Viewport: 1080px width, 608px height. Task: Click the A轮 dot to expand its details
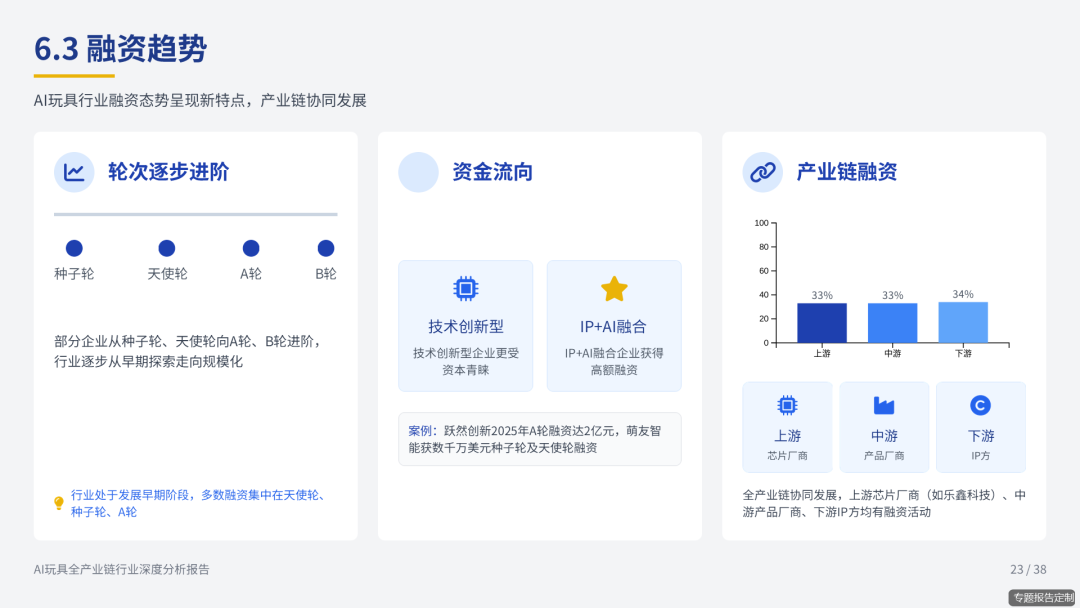(x=250, y=248)
